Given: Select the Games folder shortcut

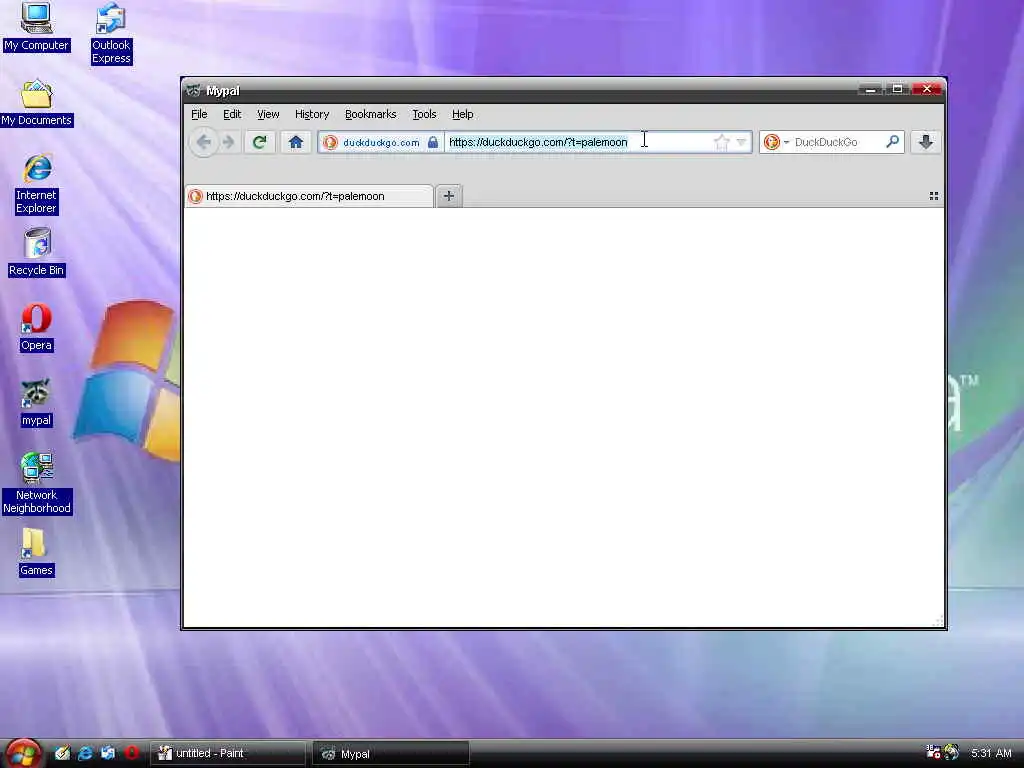Looking at the screenshot, I should point(36,552).
